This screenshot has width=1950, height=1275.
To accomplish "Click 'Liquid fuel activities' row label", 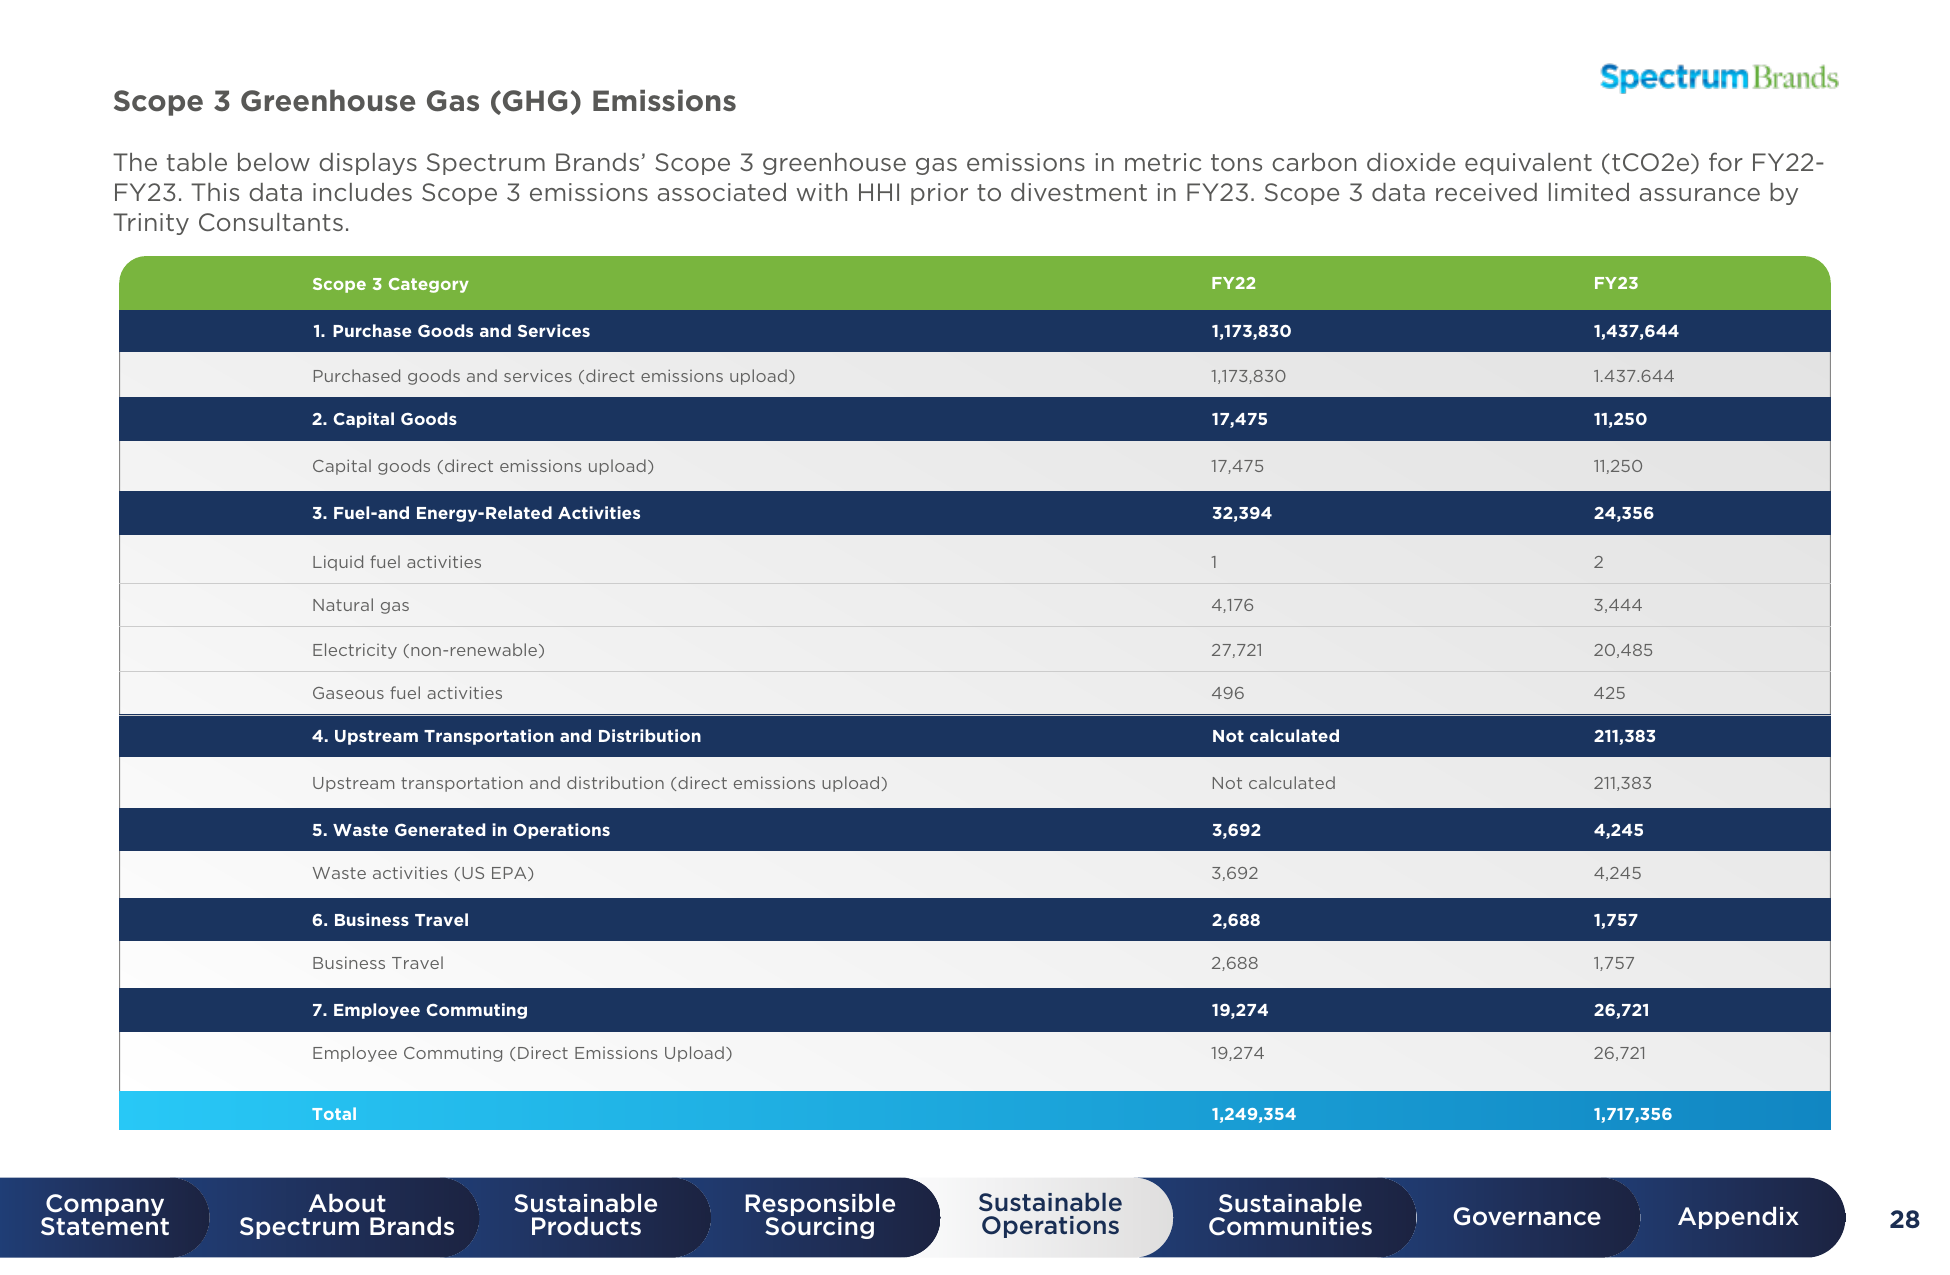I will (x=397, y=562).
